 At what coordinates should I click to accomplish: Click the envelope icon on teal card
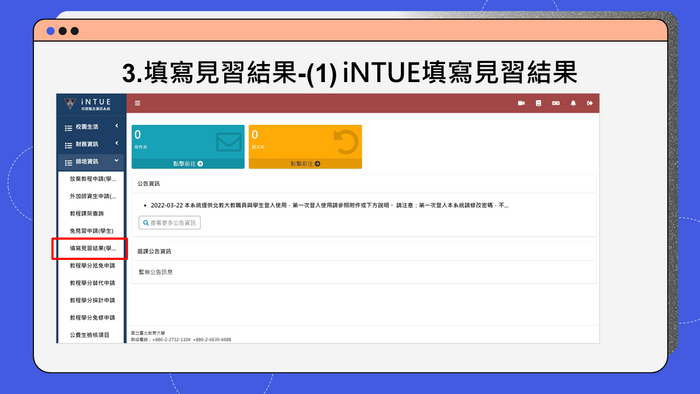pos(229,142)
